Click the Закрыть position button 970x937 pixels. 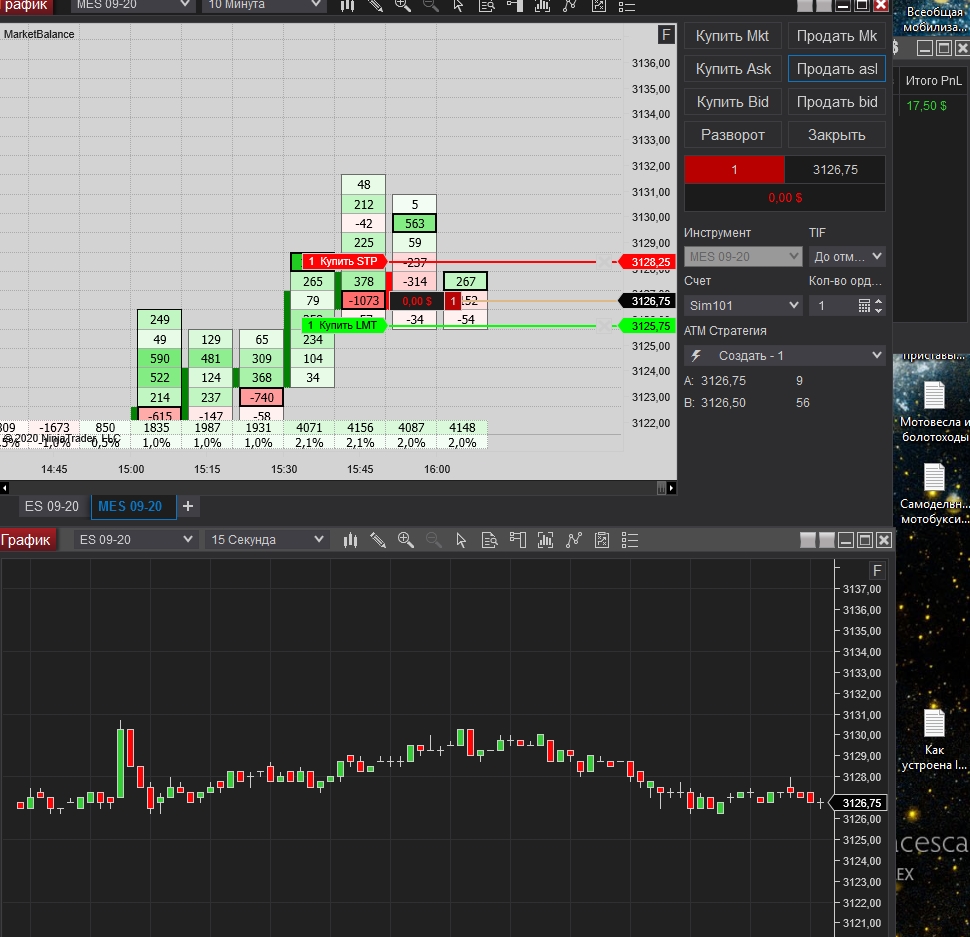tap(836, 135)
